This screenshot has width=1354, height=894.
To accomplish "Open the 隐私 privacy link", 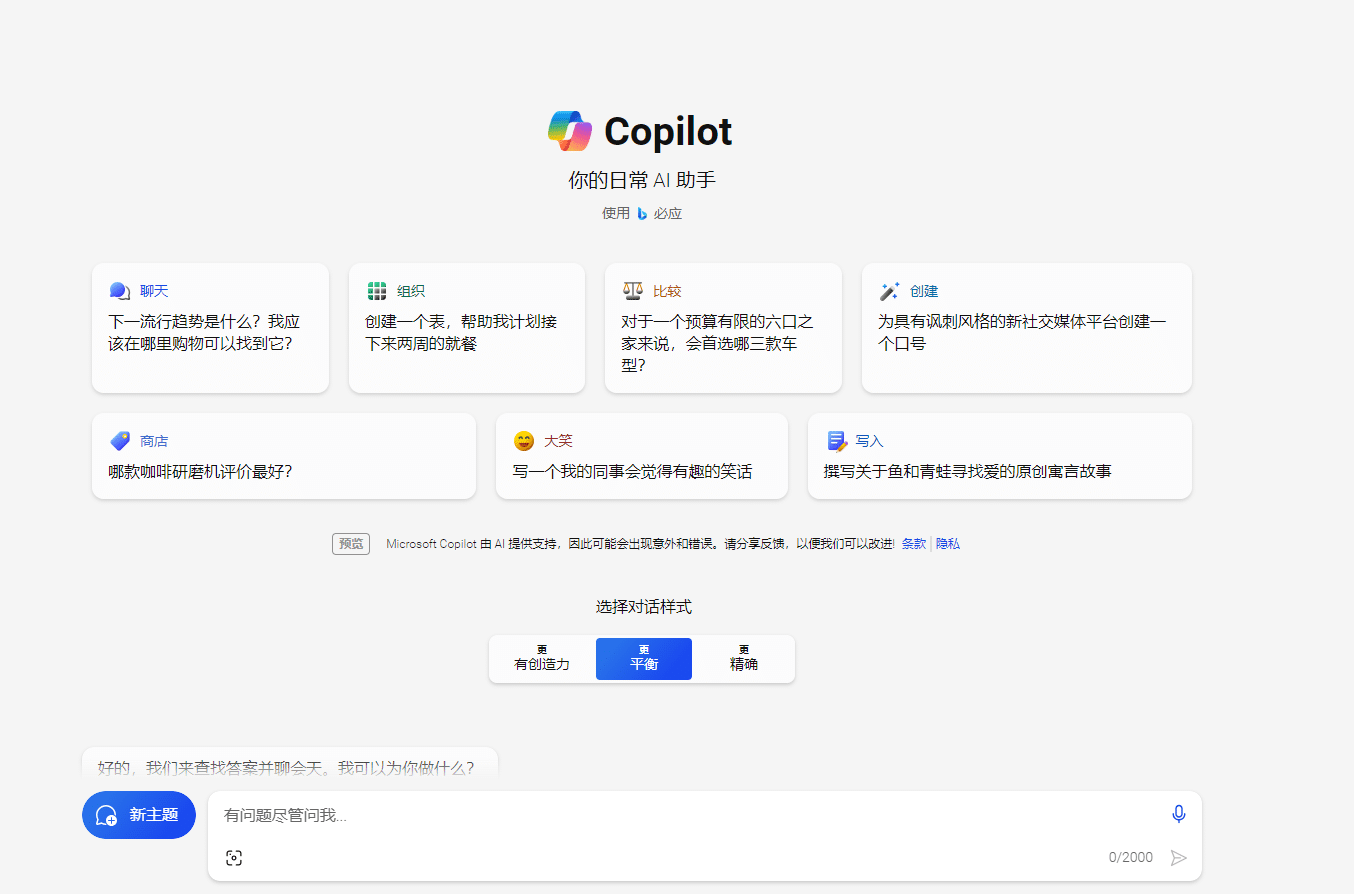I will tap(948, 544).
